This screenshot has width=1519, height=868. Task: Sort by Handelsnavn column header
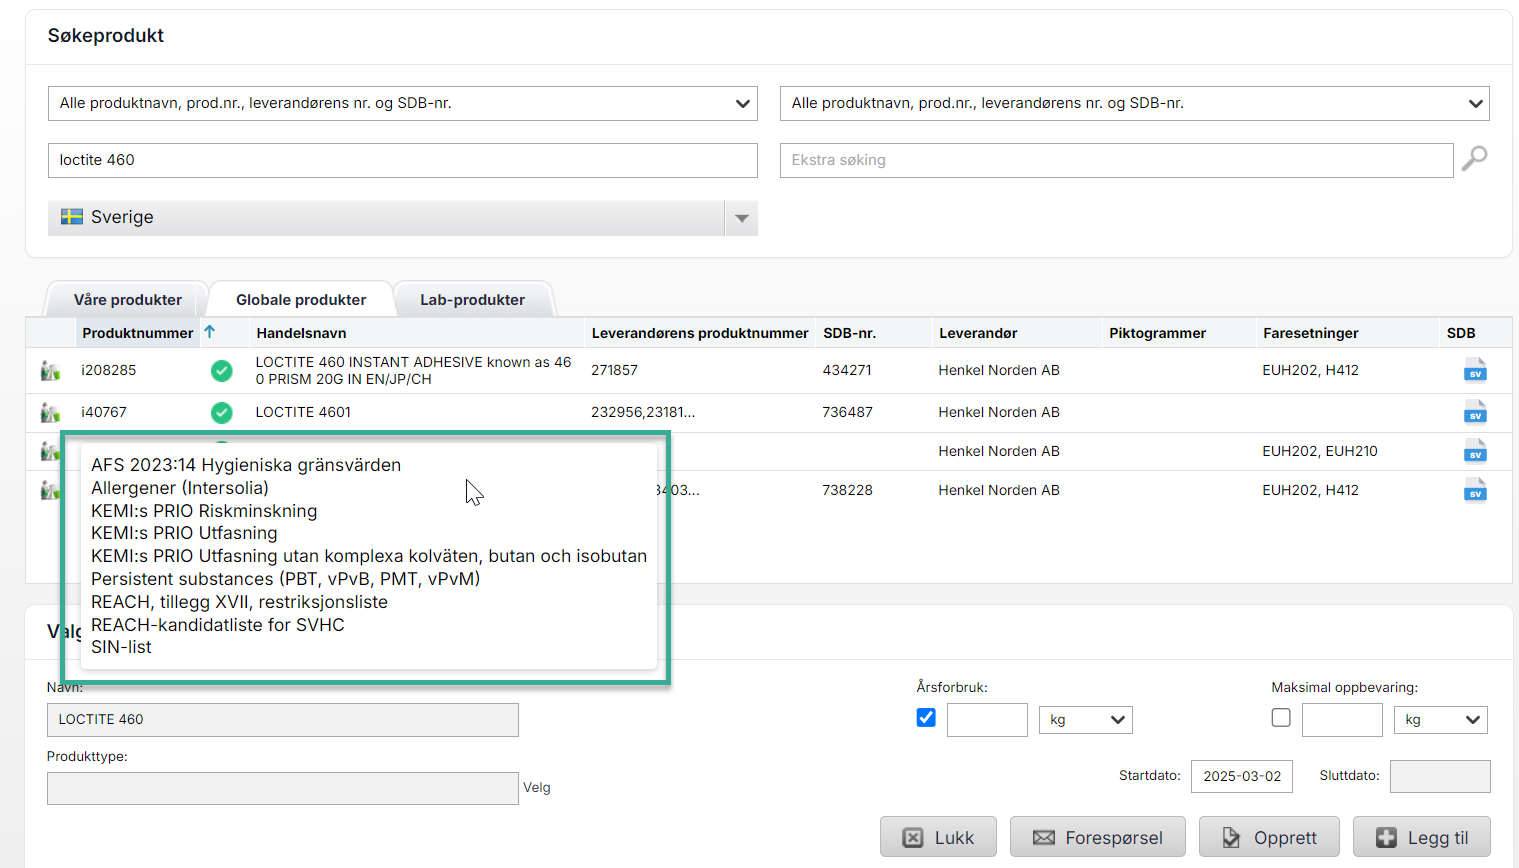click(x=301, y=333)
